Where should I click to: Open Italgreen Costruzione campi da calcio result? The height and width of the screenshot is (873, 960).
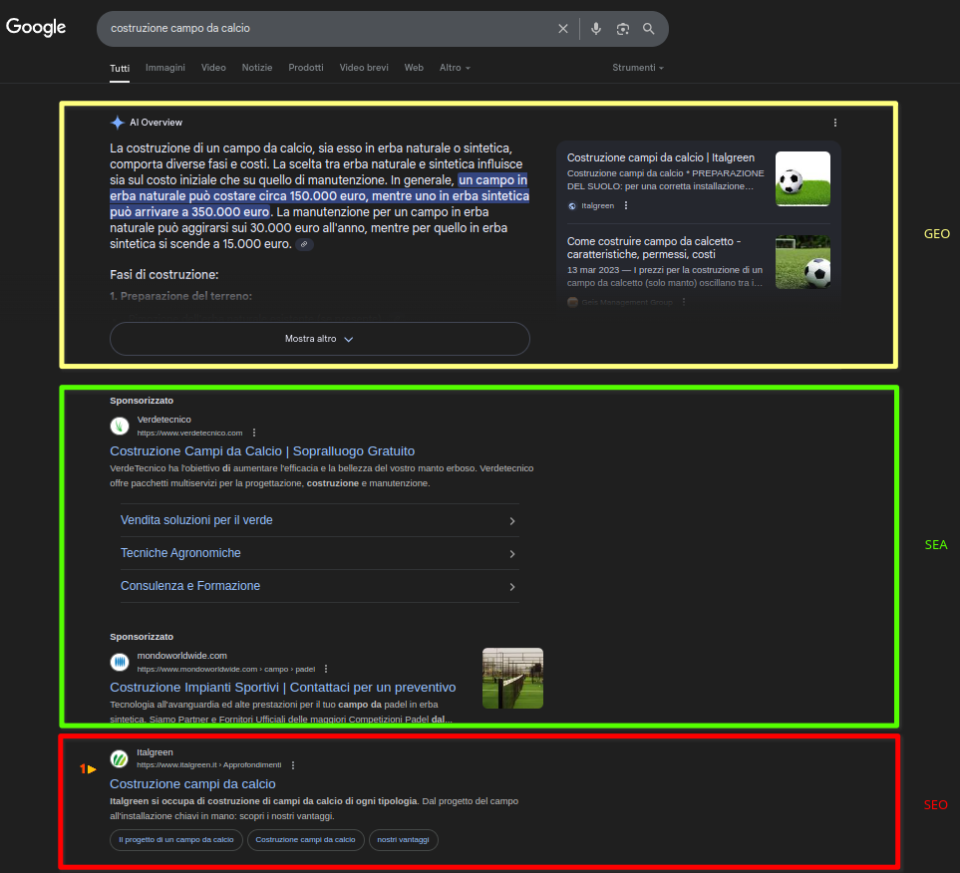[x=193, y=784]
